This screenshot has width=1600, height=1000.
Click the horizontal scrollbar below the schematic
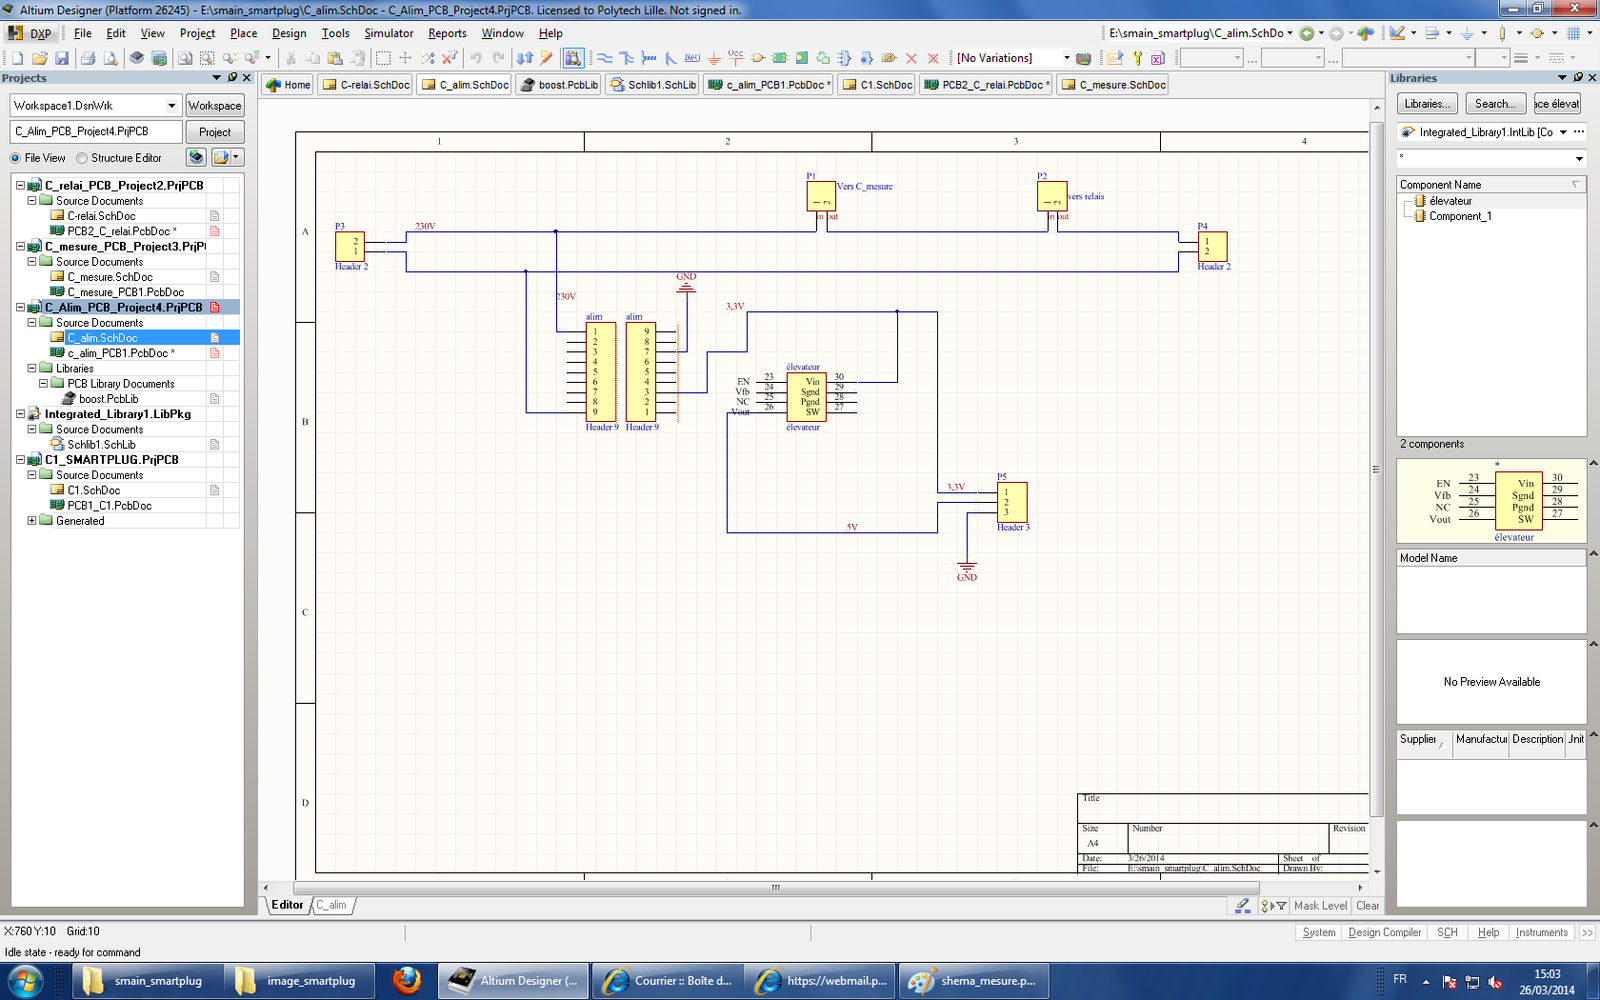click(x=775, y=887)
